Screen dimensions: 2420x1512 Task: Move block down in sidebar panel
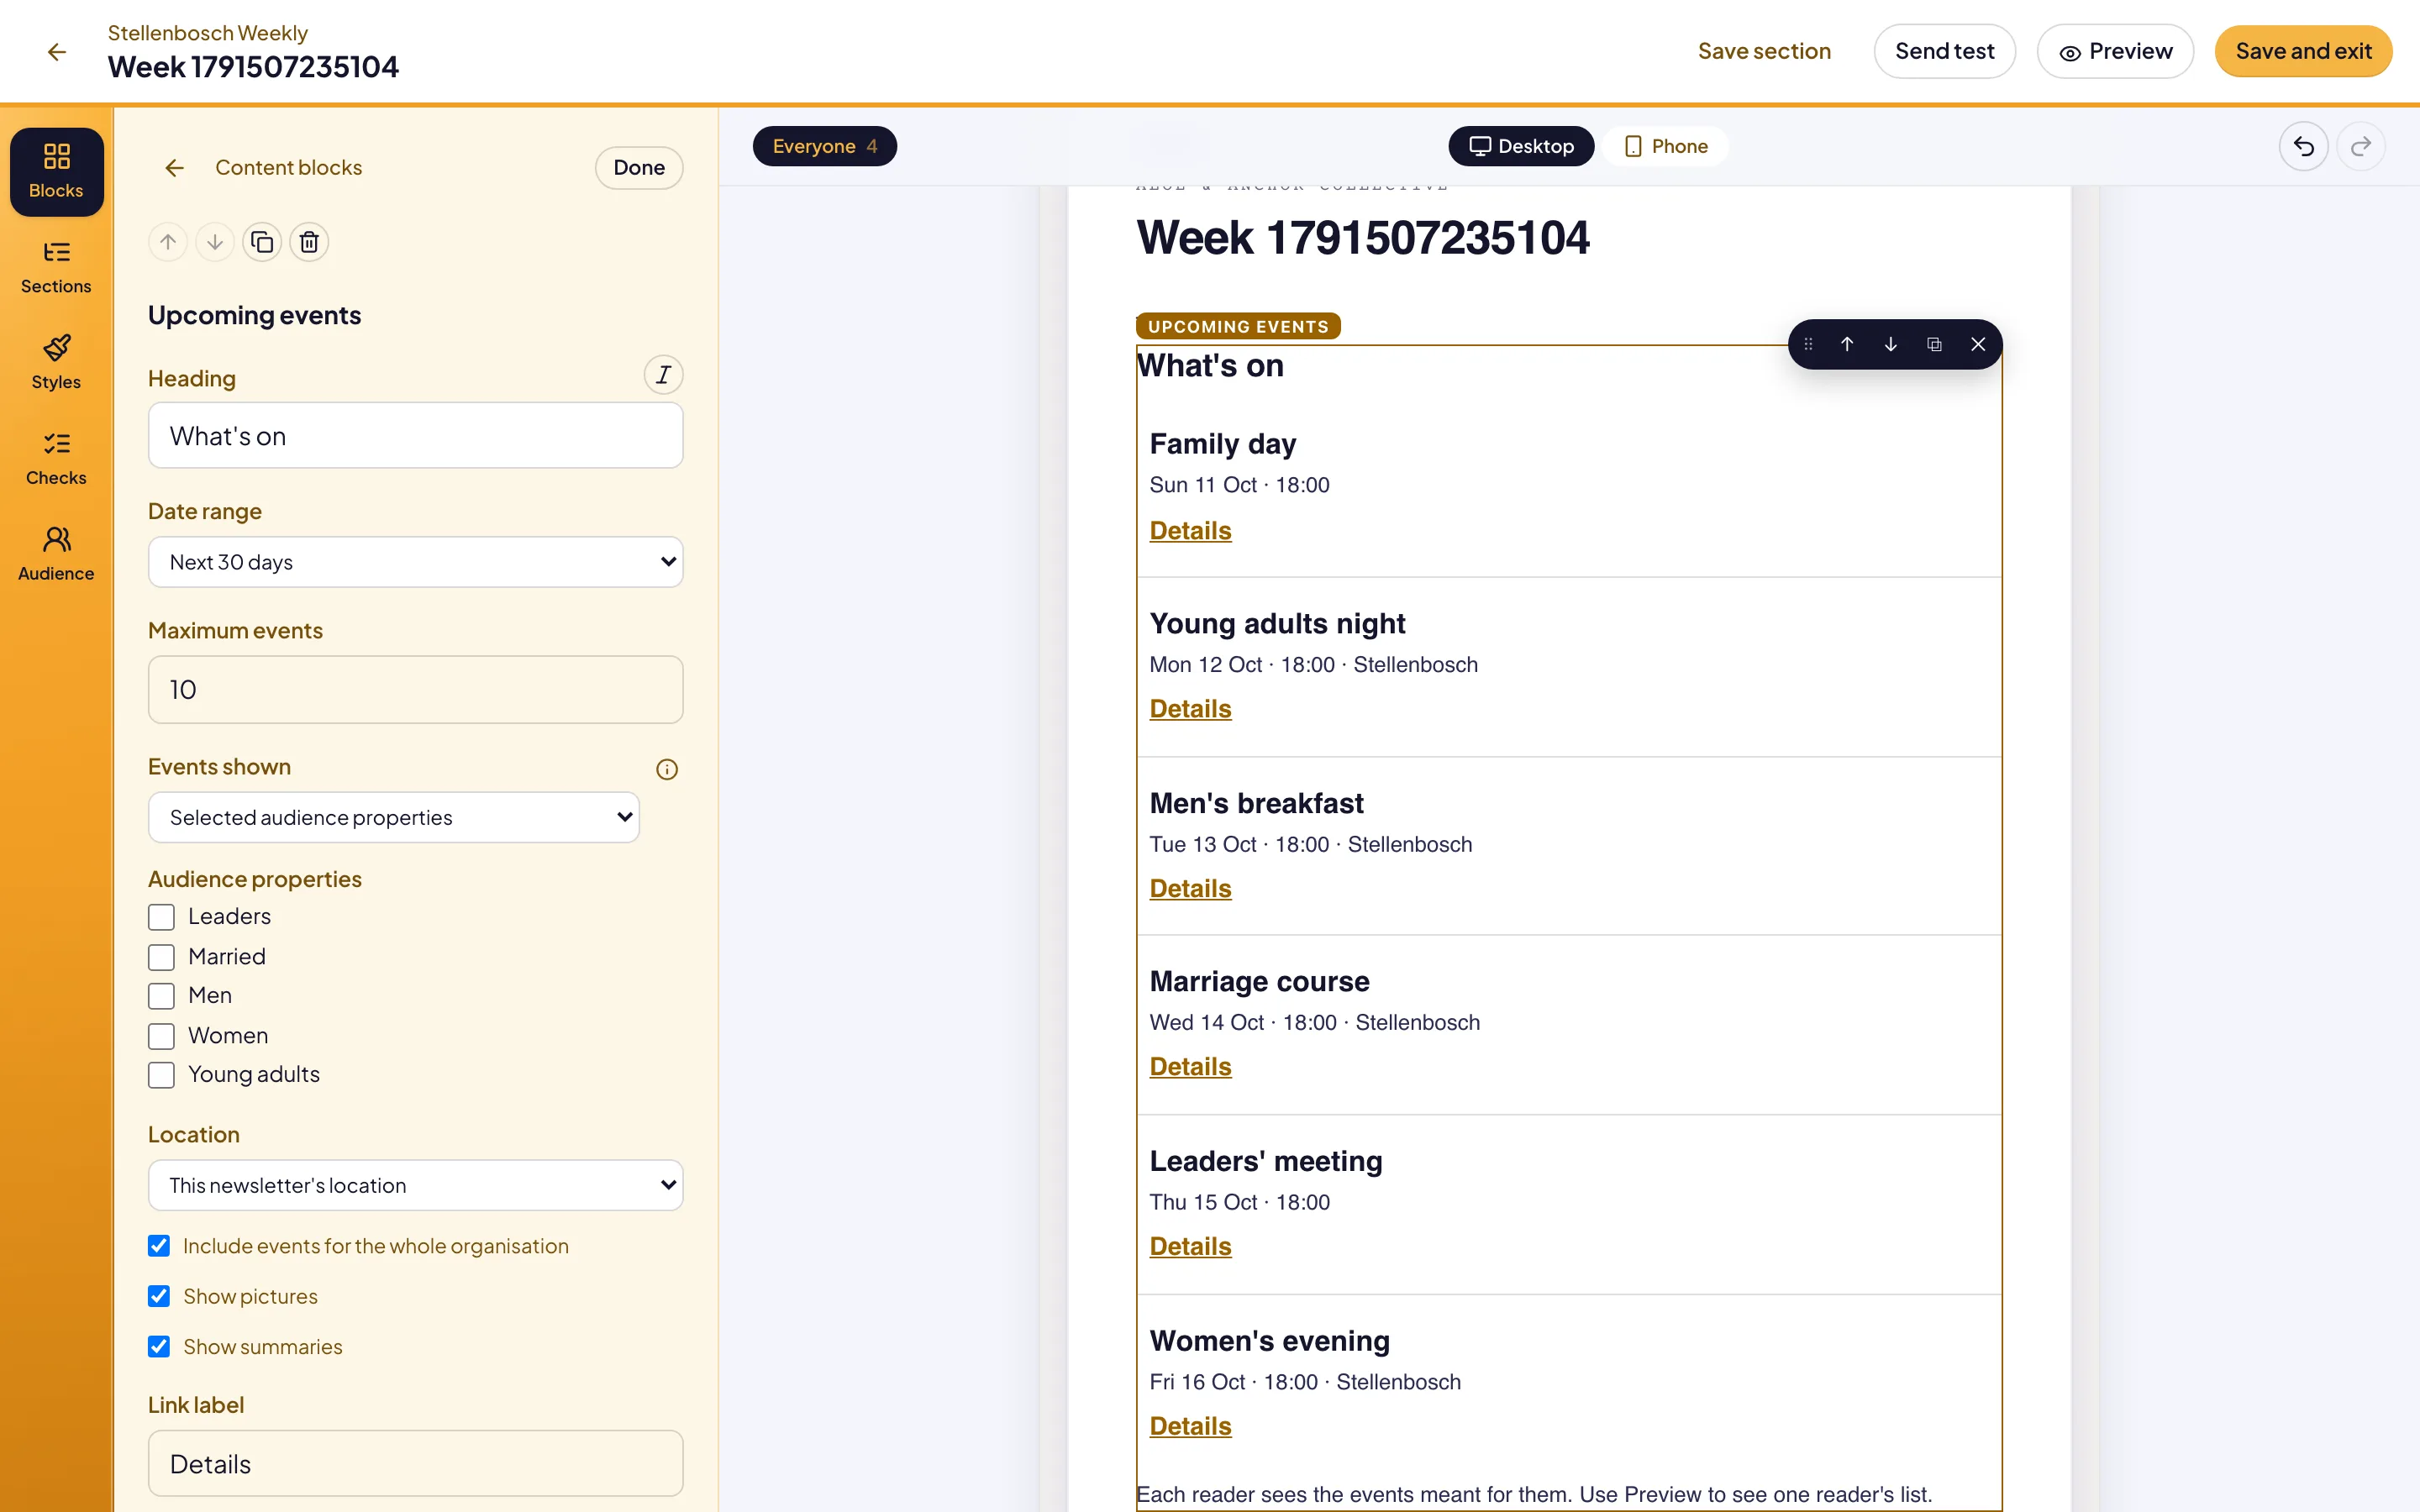[x=215, y=242]
